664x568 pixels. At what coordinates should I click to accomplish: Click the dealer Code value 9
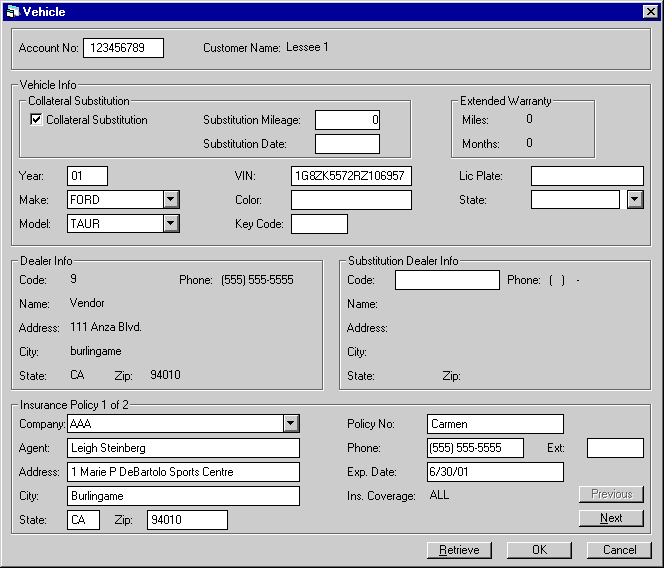point(73,279)
